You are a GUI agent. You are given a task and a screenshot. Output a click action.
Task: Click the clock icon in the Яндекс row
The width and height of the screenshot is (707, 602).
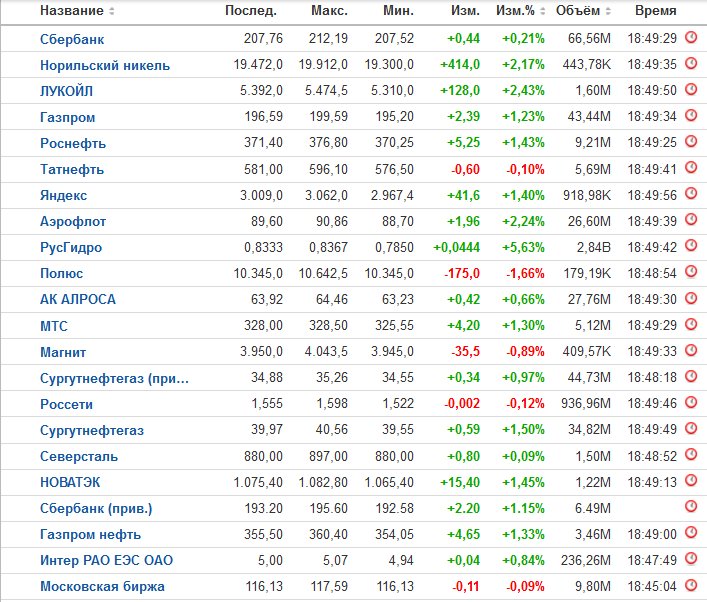click(x=691, y=194)
